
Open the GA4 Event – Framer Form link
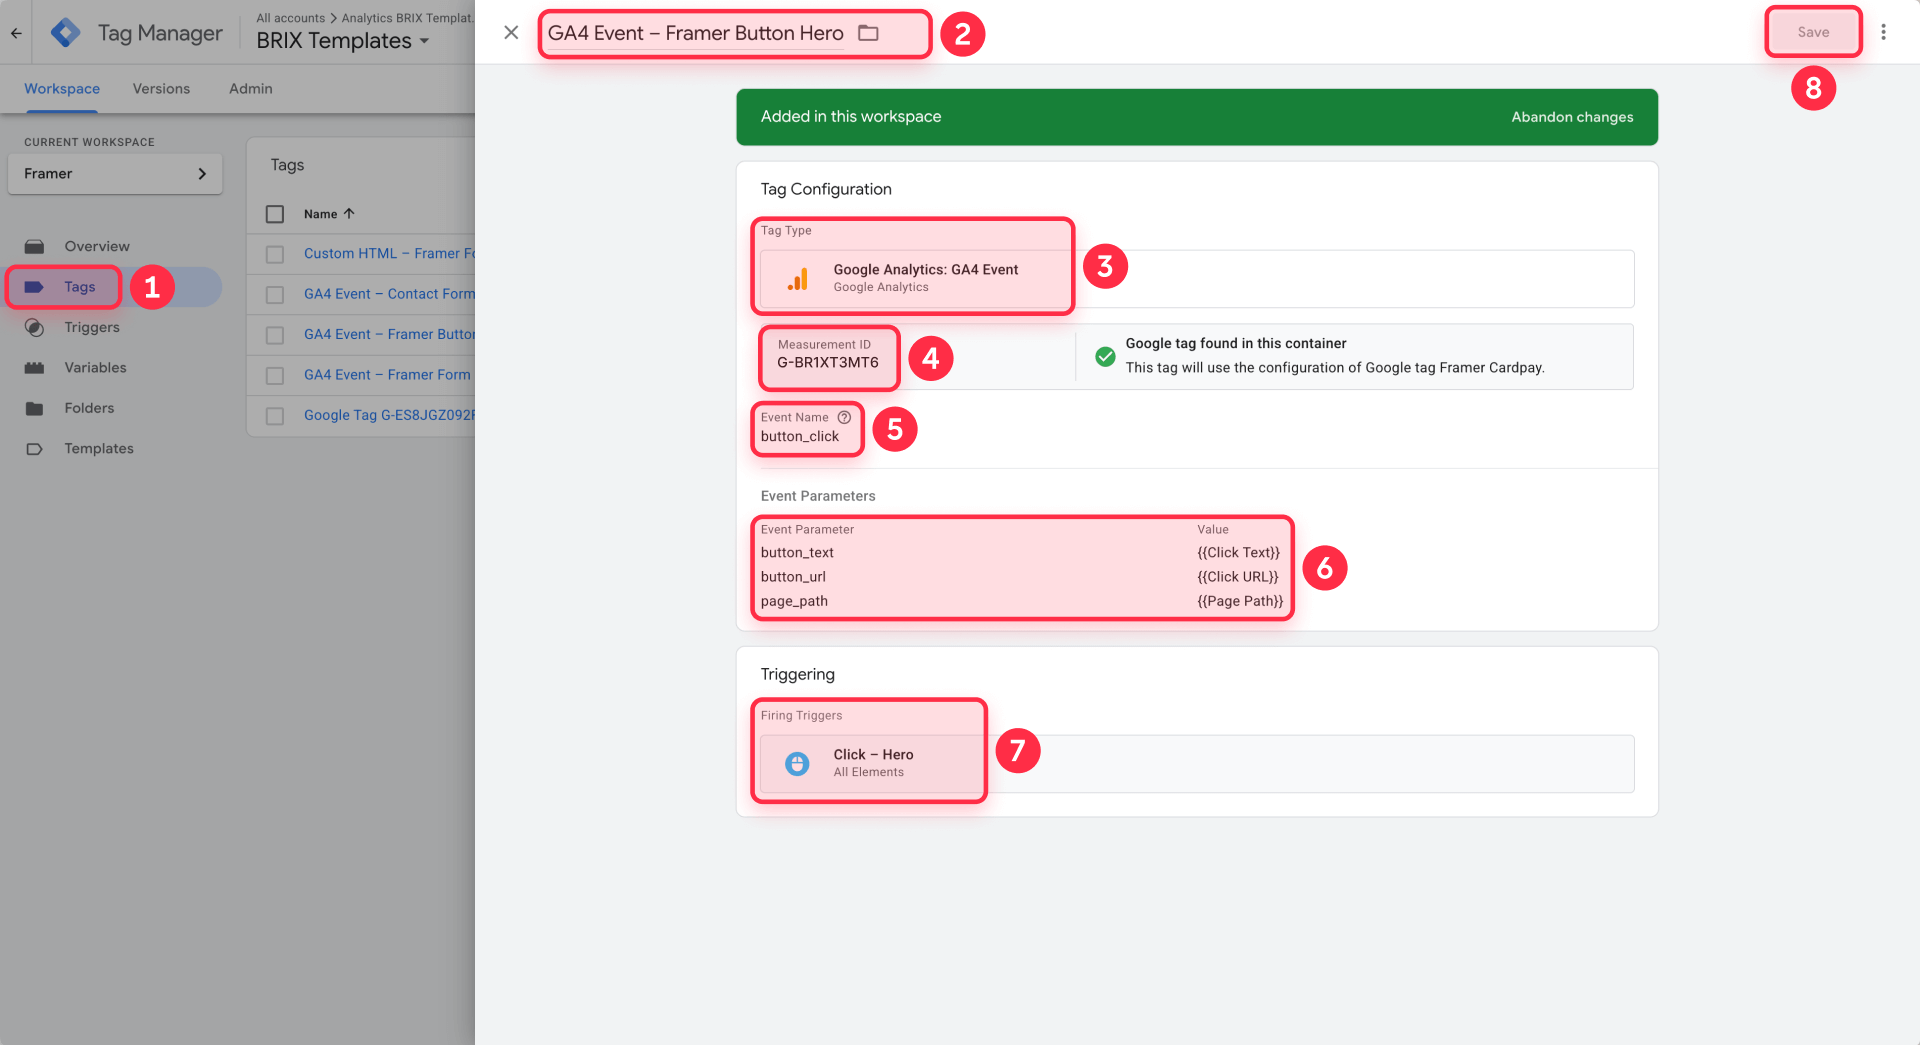[387, 375]
